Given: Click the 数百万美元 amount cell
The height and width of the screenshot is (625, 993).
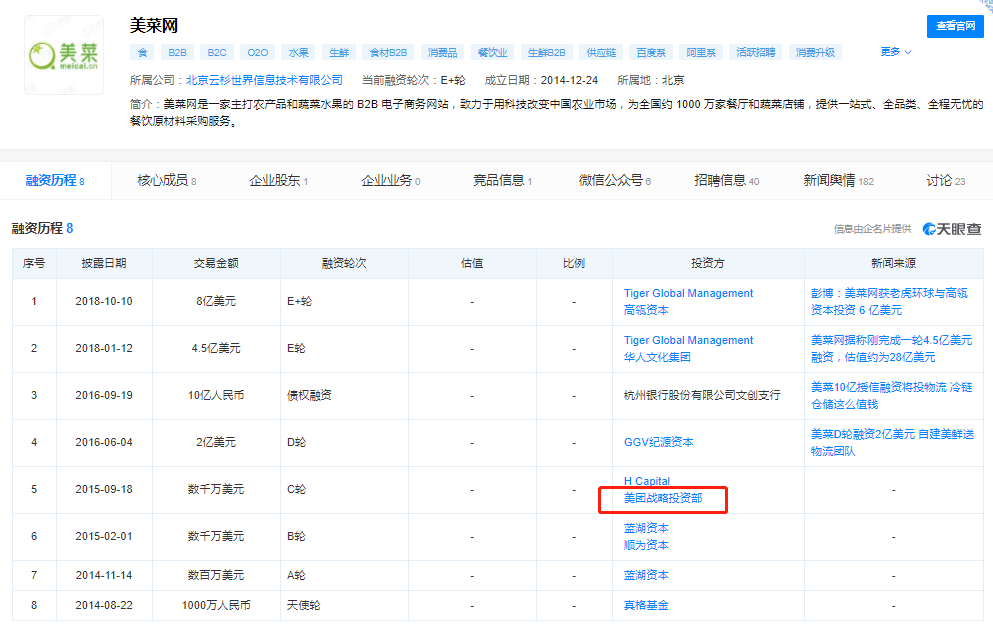Looking at the screenshot, I should click(216, 575).
